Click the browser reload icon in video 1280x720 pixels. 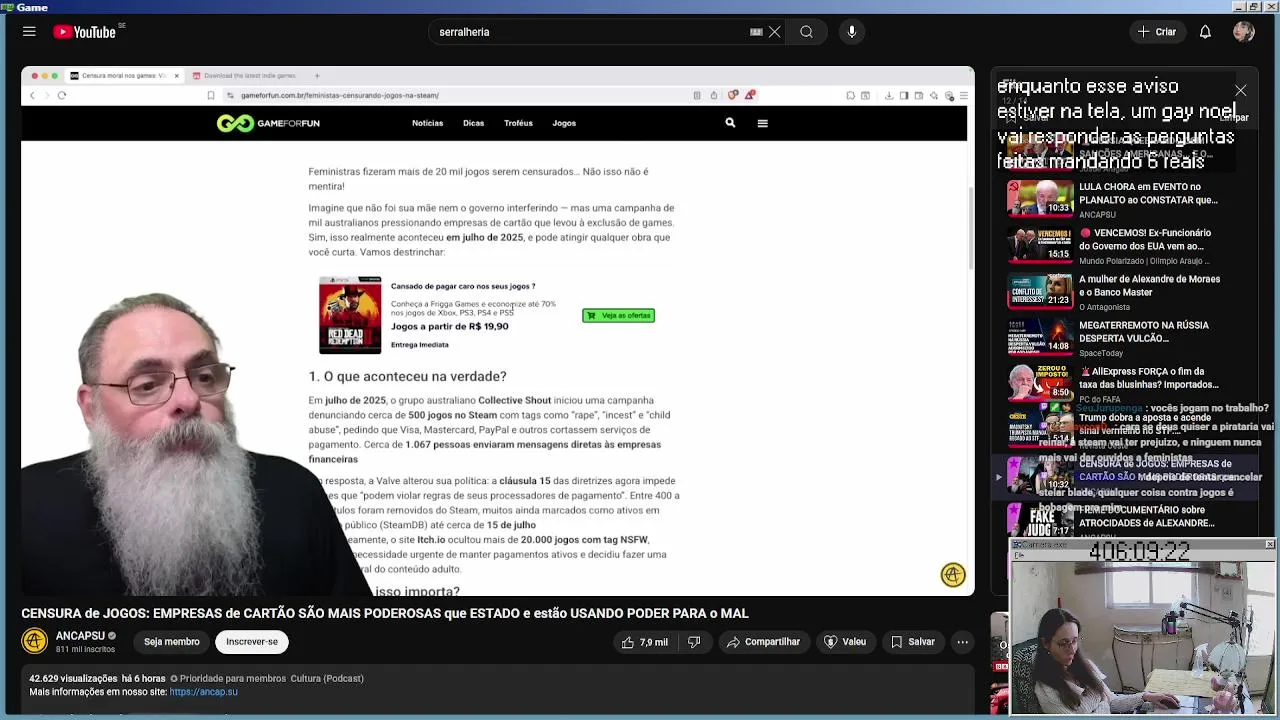62,95
